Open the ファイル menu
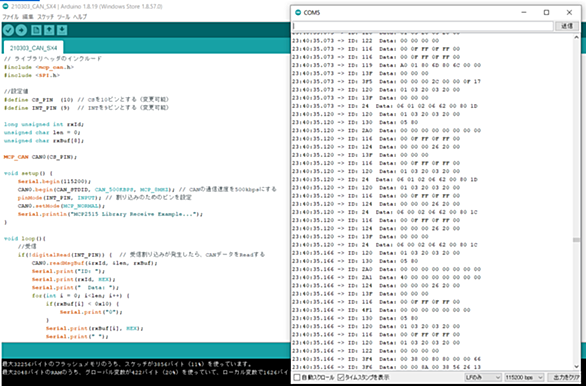586x386 pixels. point(10,17)
